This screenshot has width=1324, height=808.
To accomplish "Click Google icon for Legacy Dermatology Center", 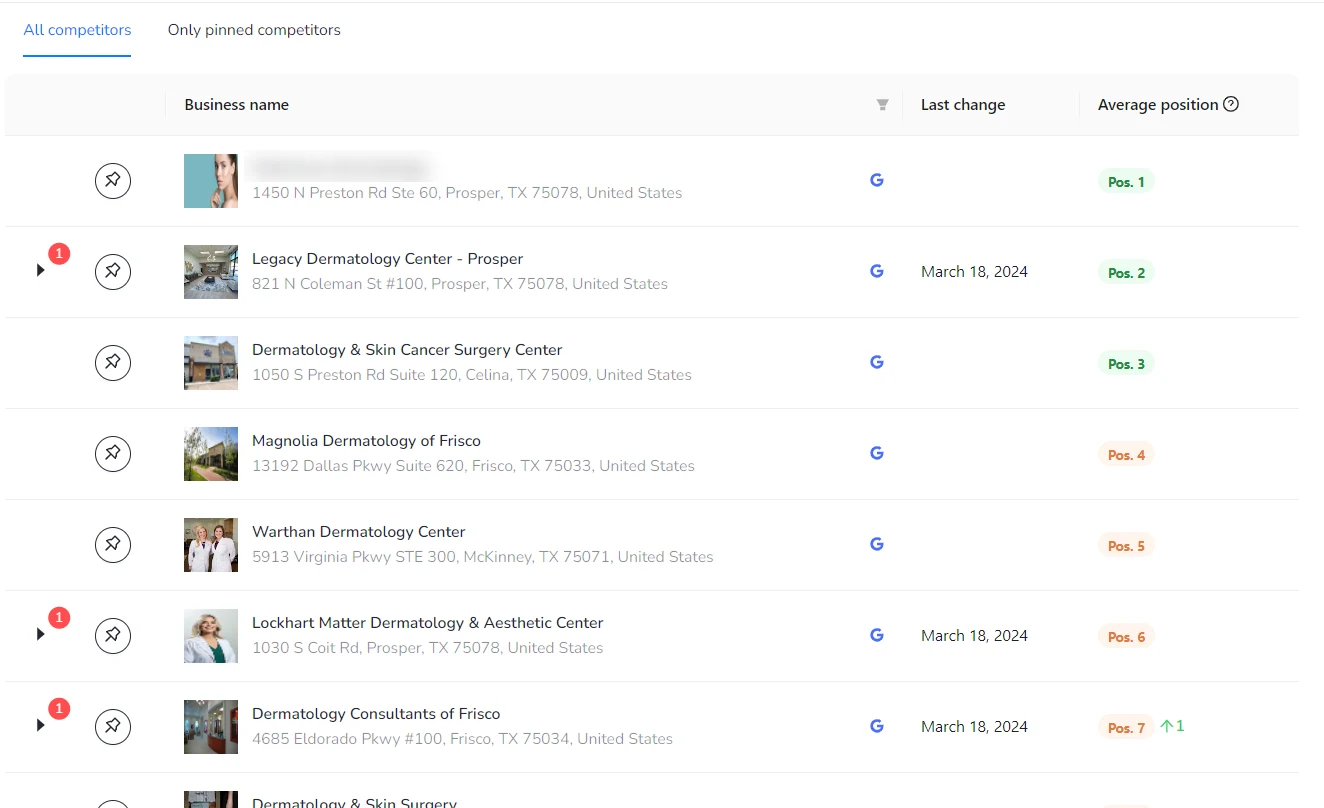I will tap(877, 271).
